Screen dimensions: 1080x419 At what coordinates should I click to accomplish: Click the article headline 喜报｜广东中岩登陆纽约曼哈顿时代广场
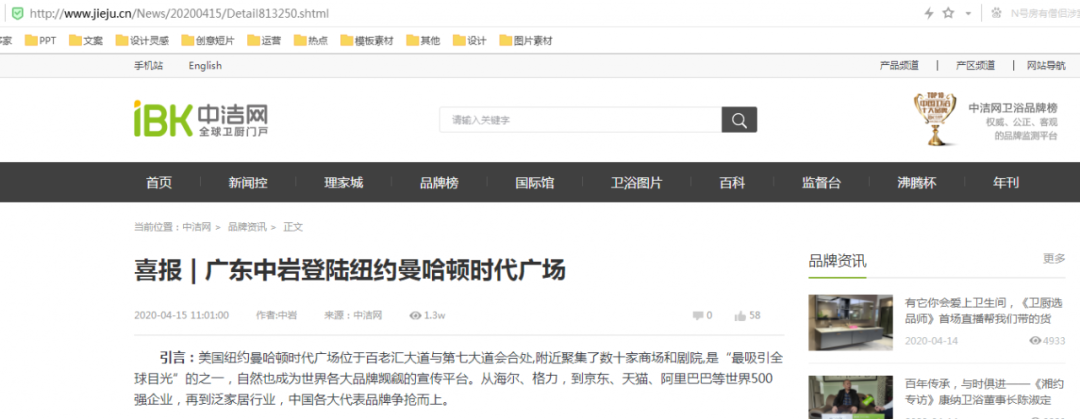(350, 270)
